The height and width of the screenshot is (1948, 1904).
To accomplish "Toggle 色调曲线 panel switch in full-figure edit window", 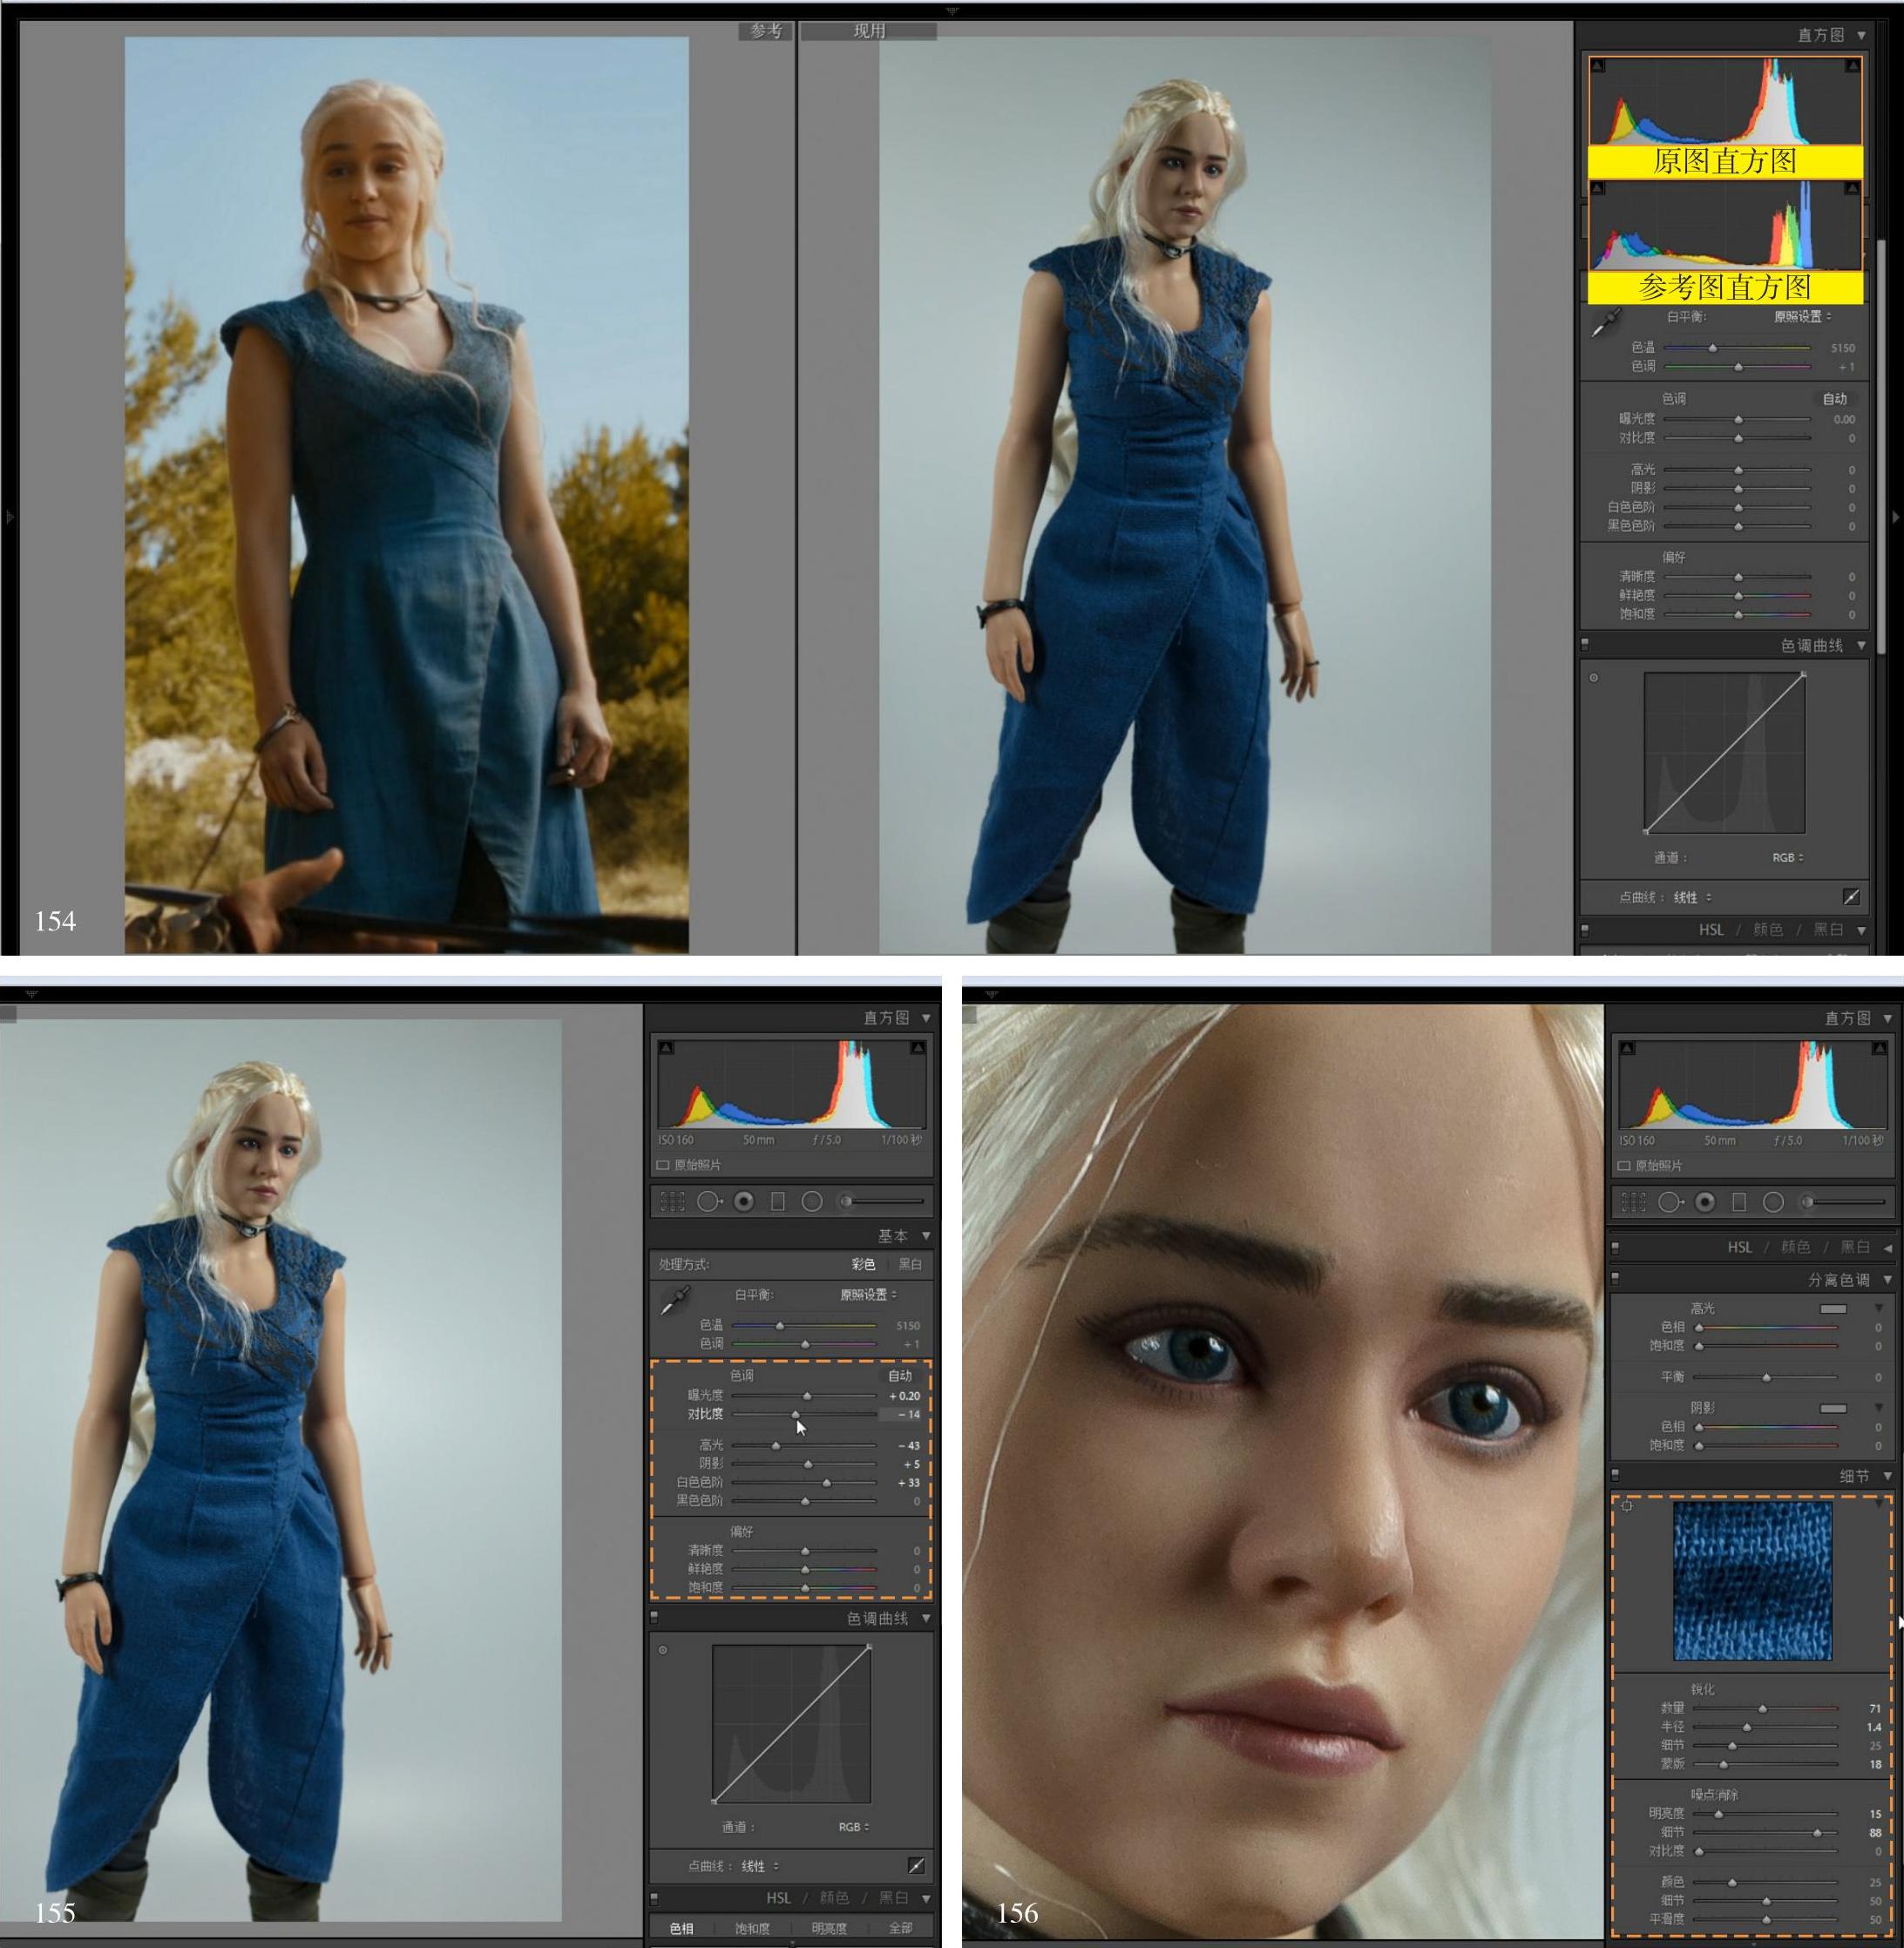I will tap(655, 1617).
